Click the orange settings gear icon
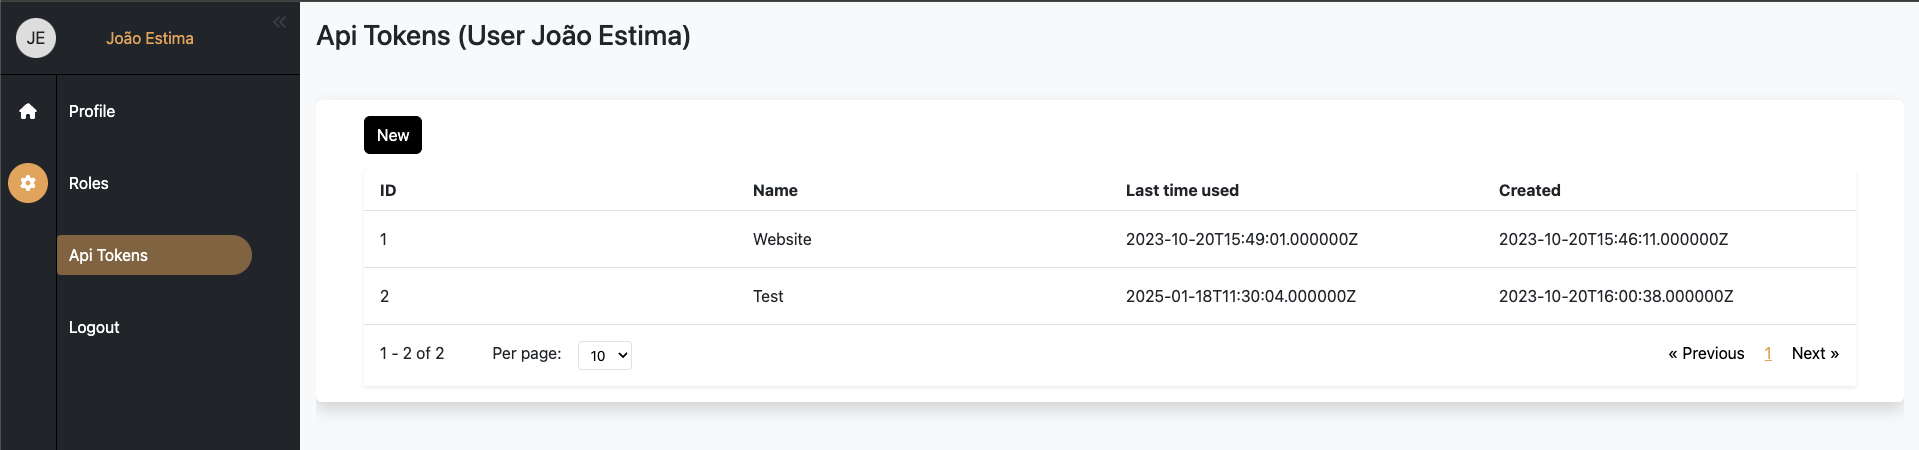 click(x=28, y=183)
